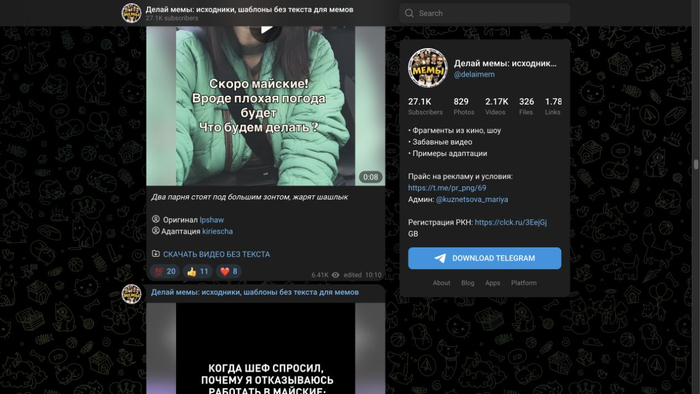
Task: Open the Platform footer link
Action: [524, 283]
